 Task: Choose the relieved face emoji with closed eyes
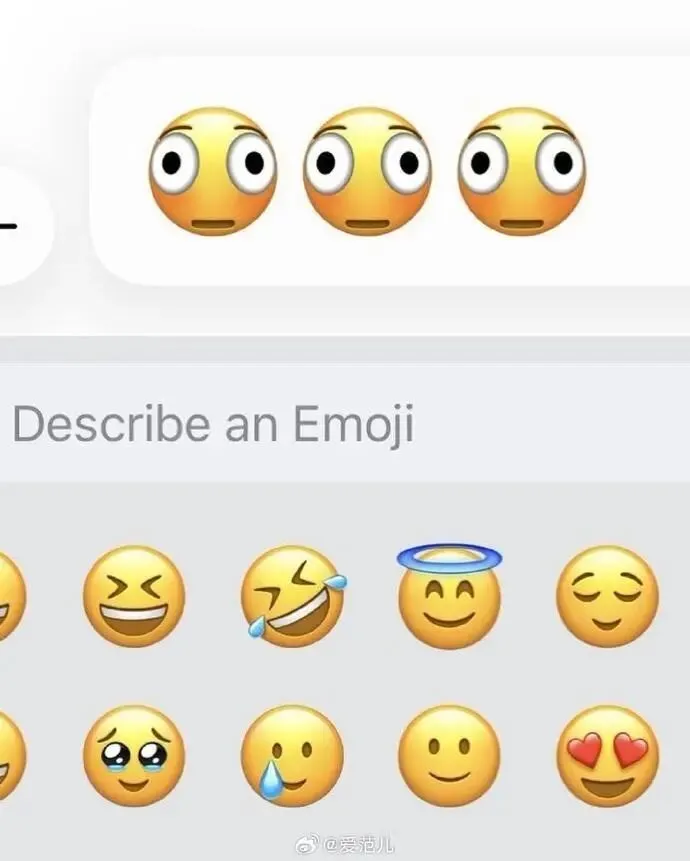click(x=607, y=596)
